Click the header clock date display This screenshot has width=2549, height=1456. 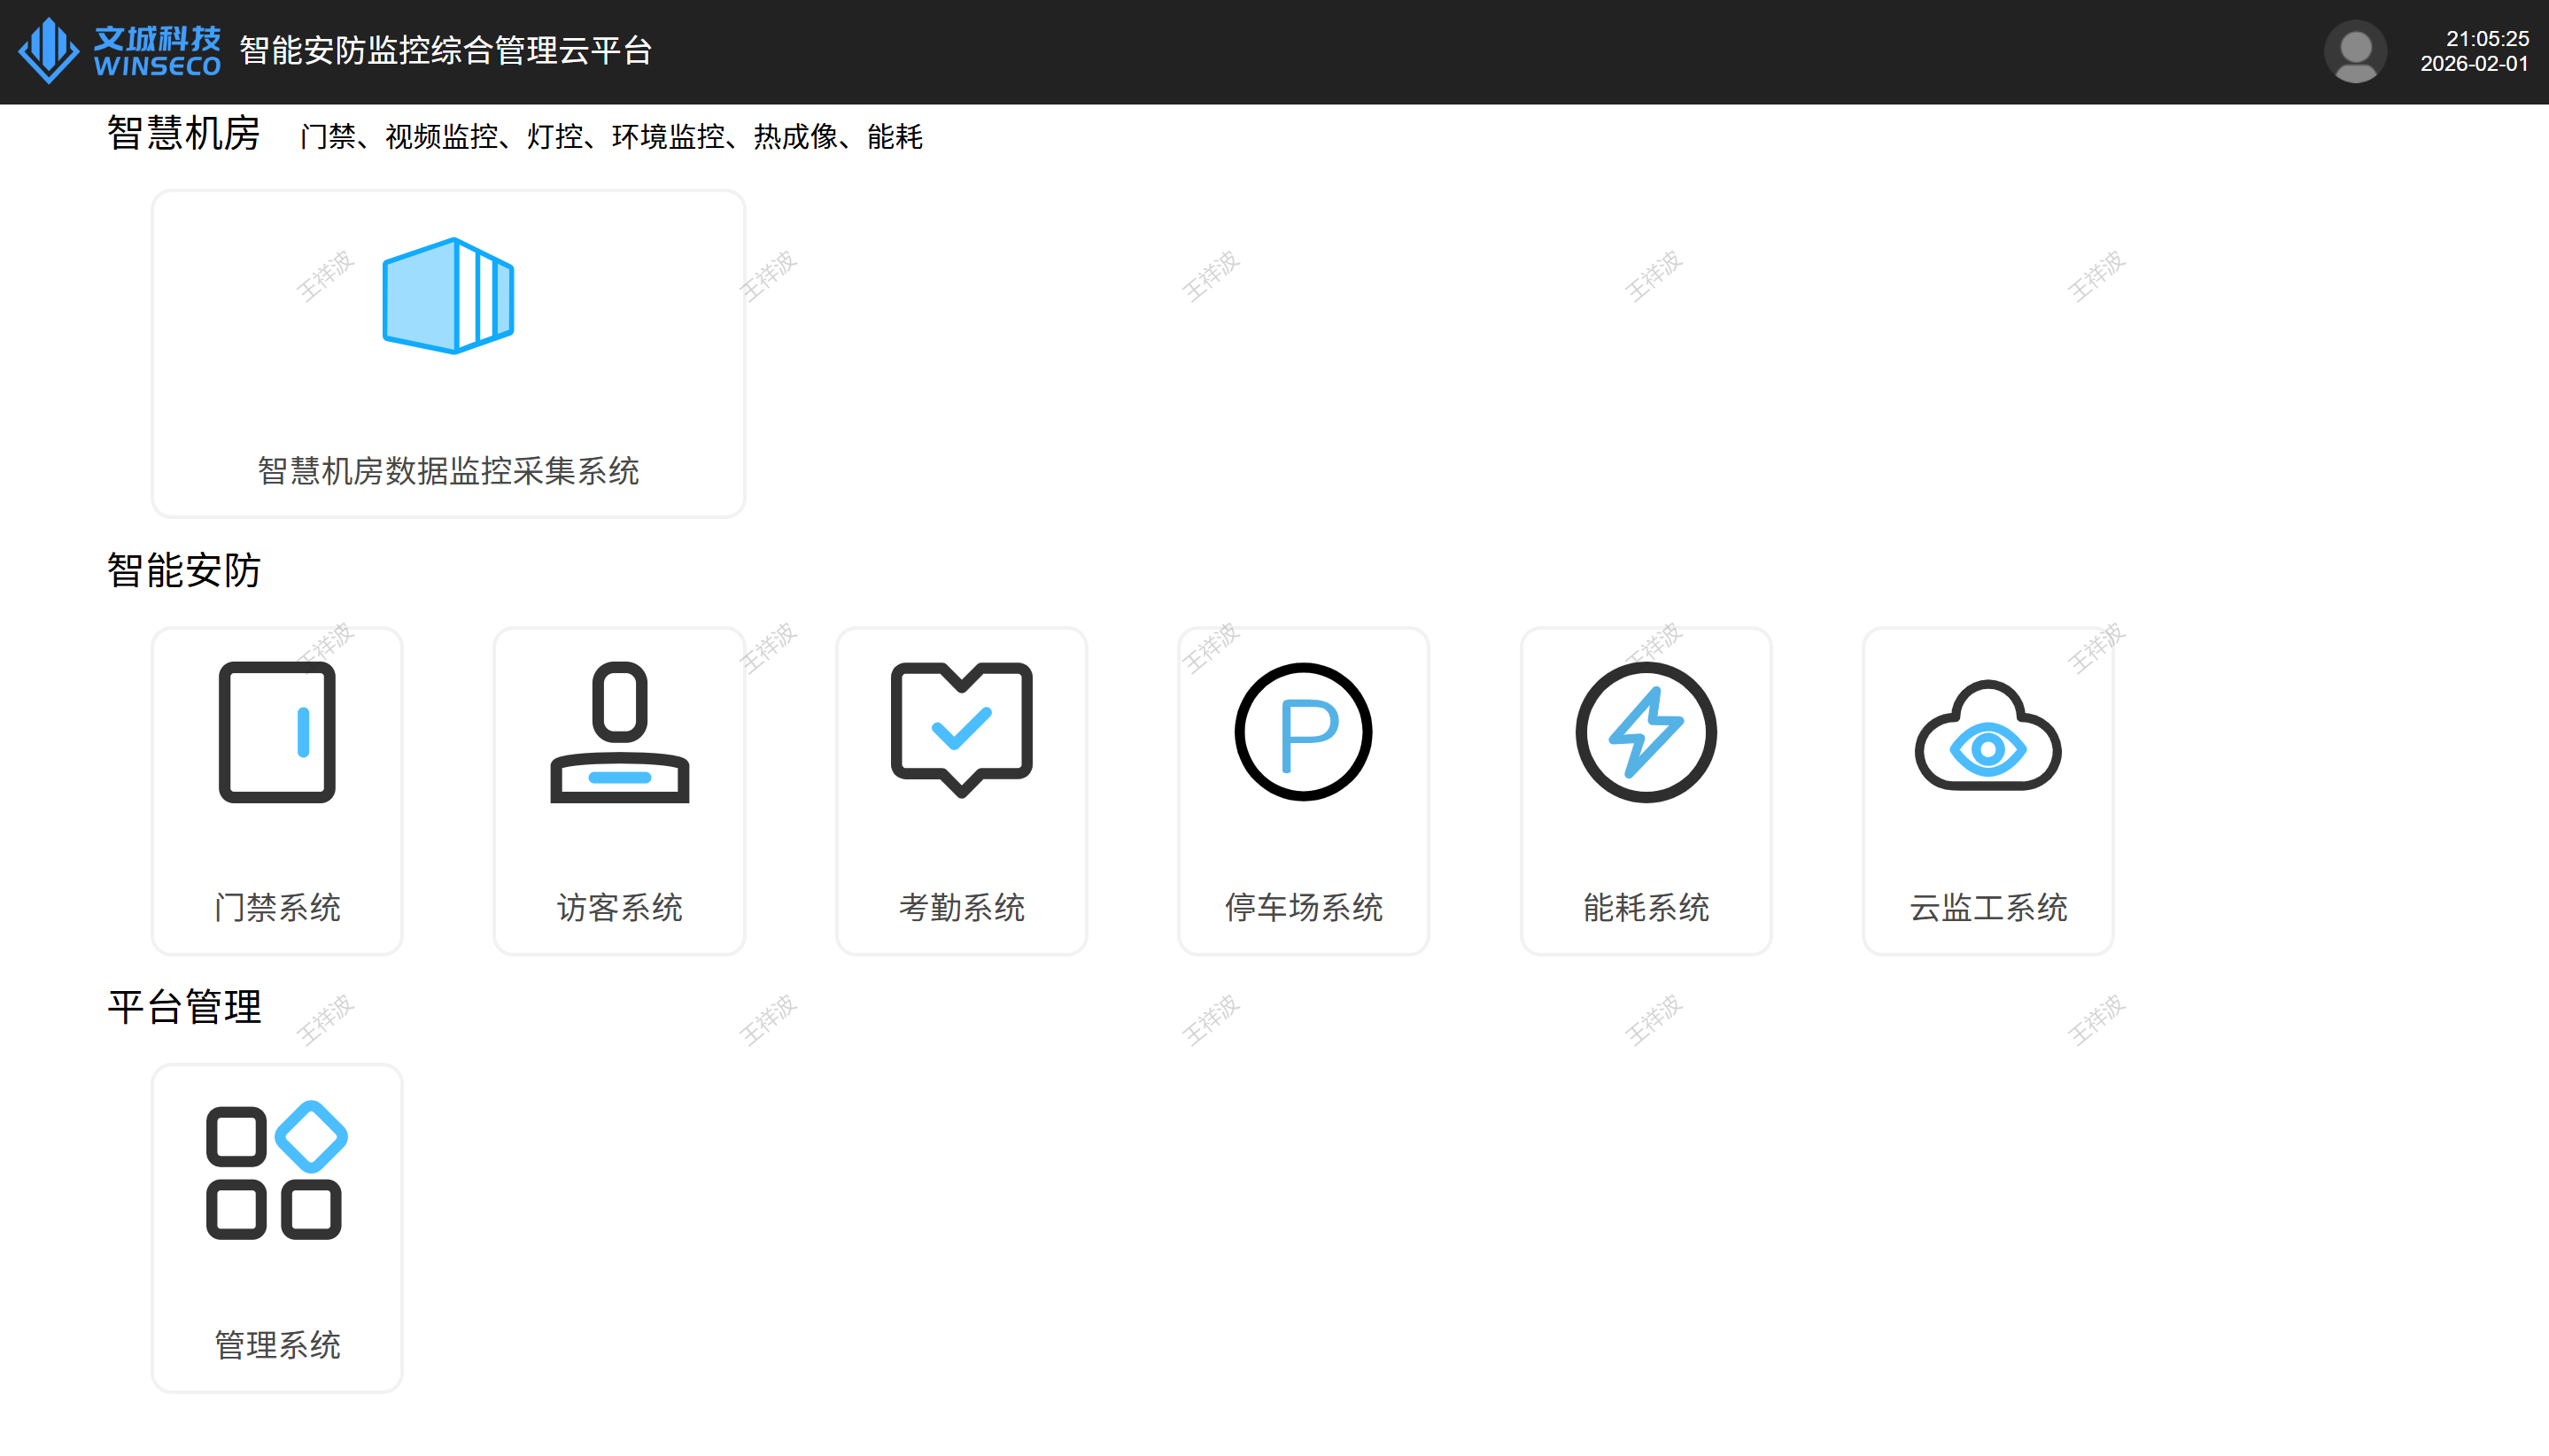[2474, 51]
